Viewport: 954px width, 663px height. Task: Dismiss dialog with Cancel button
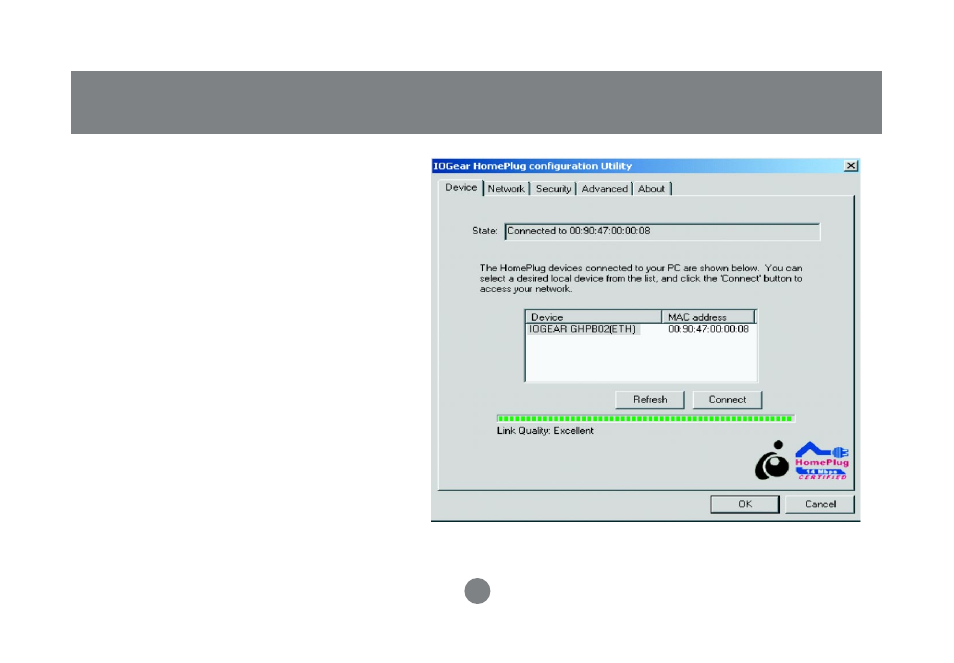pos(820,504)
